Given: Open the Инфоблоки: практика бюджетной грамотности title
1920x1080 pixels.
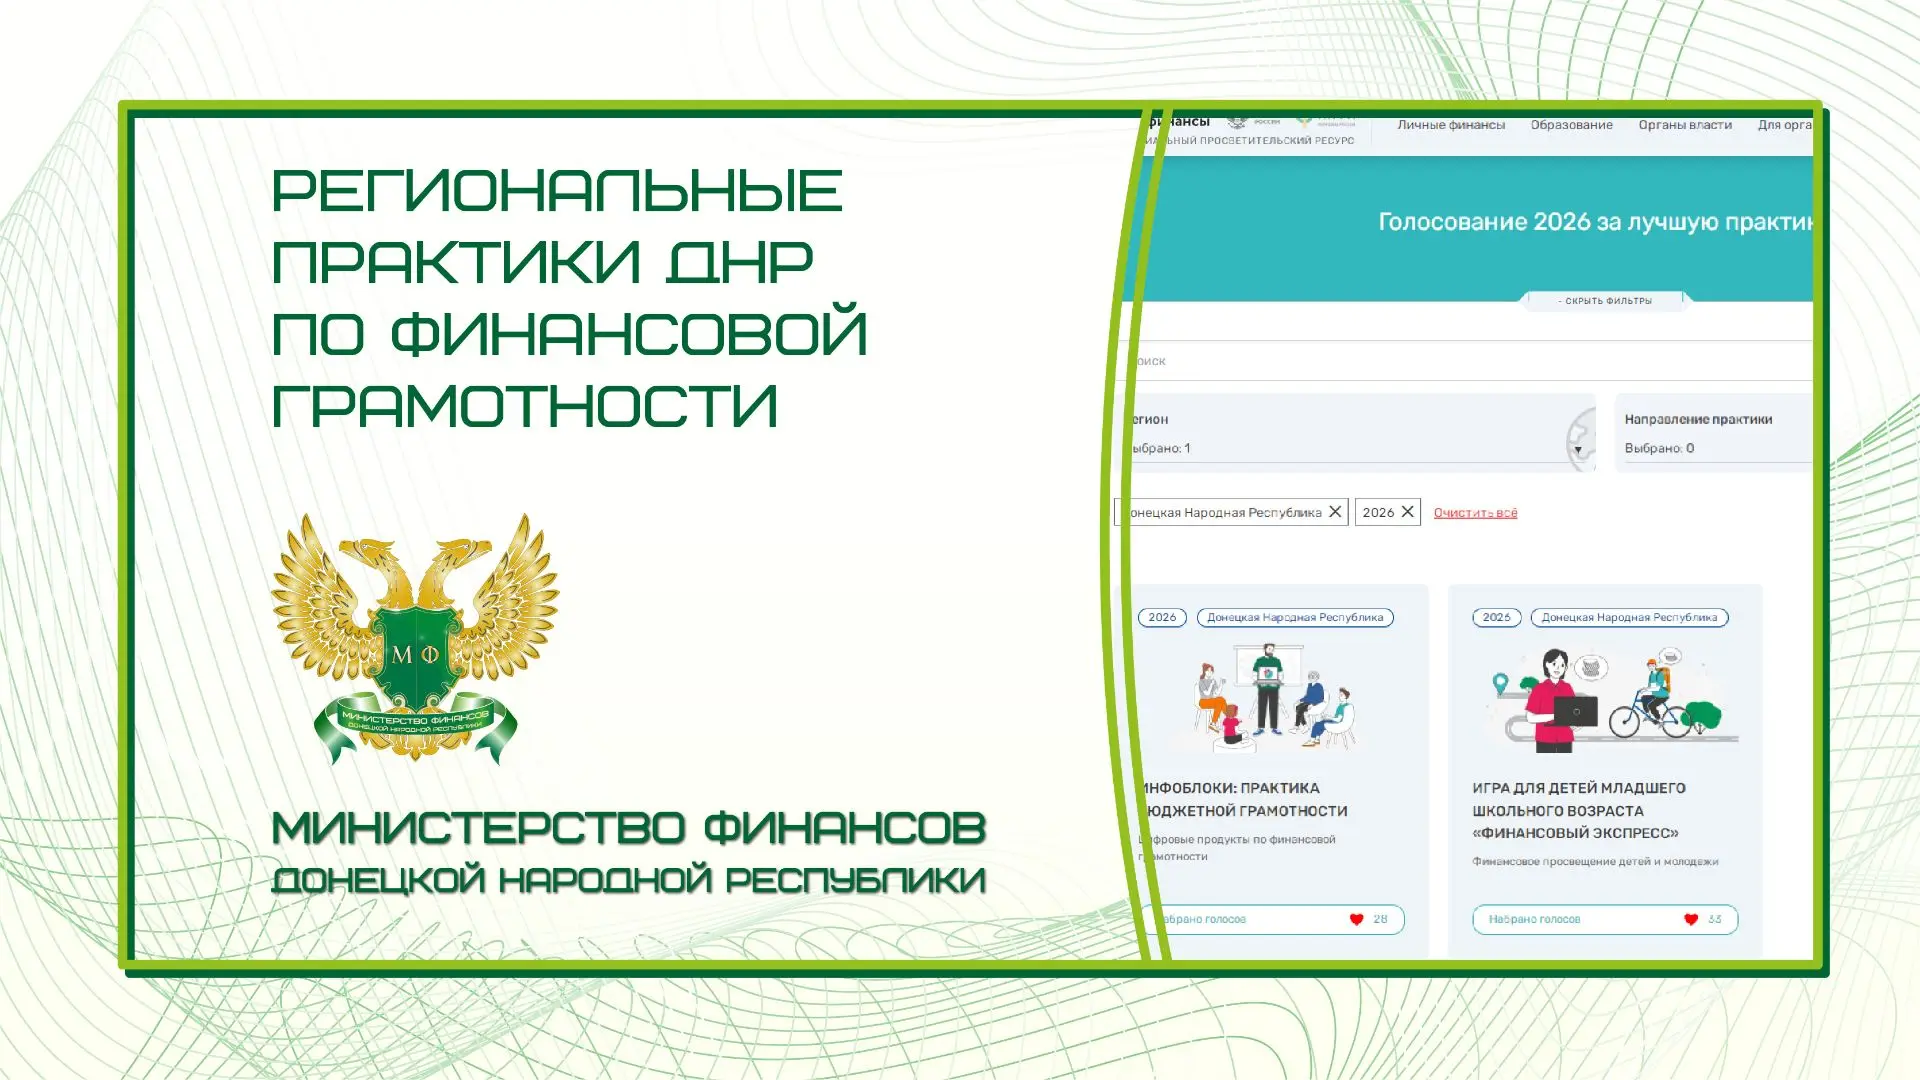Looking at the screenshot, I should pos(1243,800).
